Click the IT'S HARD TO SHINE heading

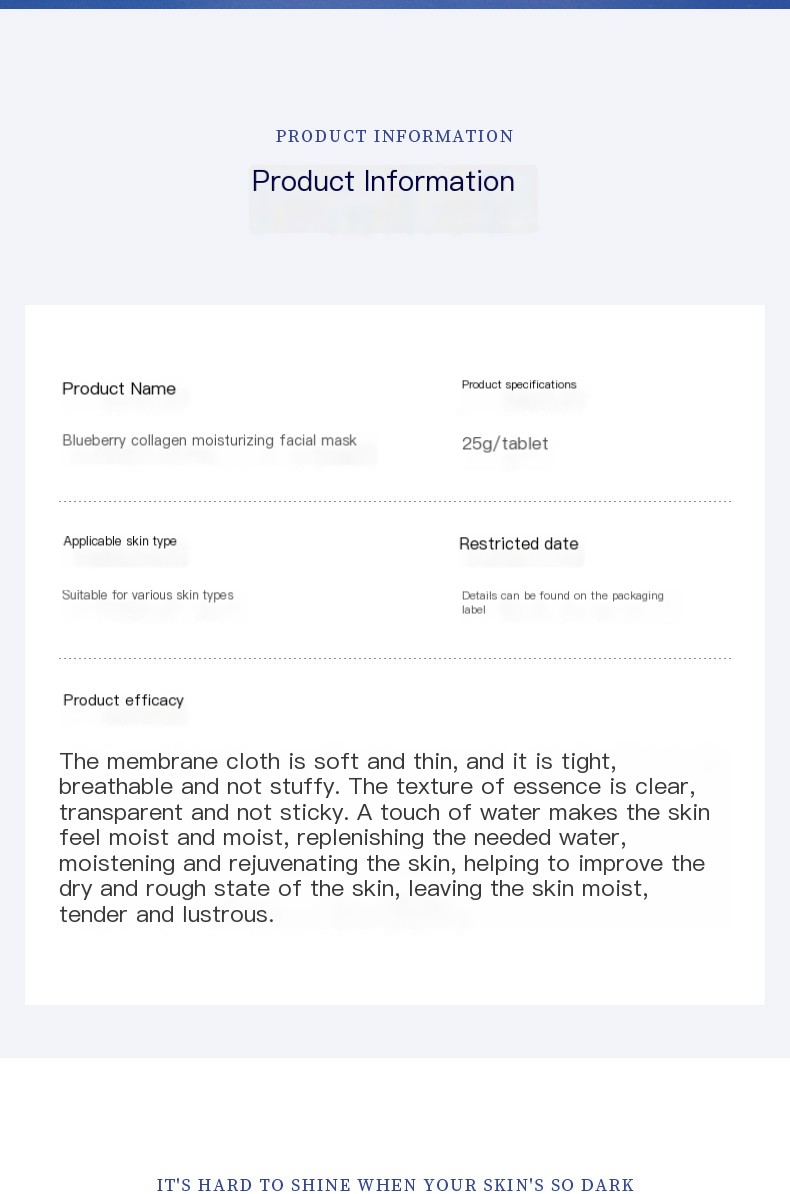pos(395,1185)
